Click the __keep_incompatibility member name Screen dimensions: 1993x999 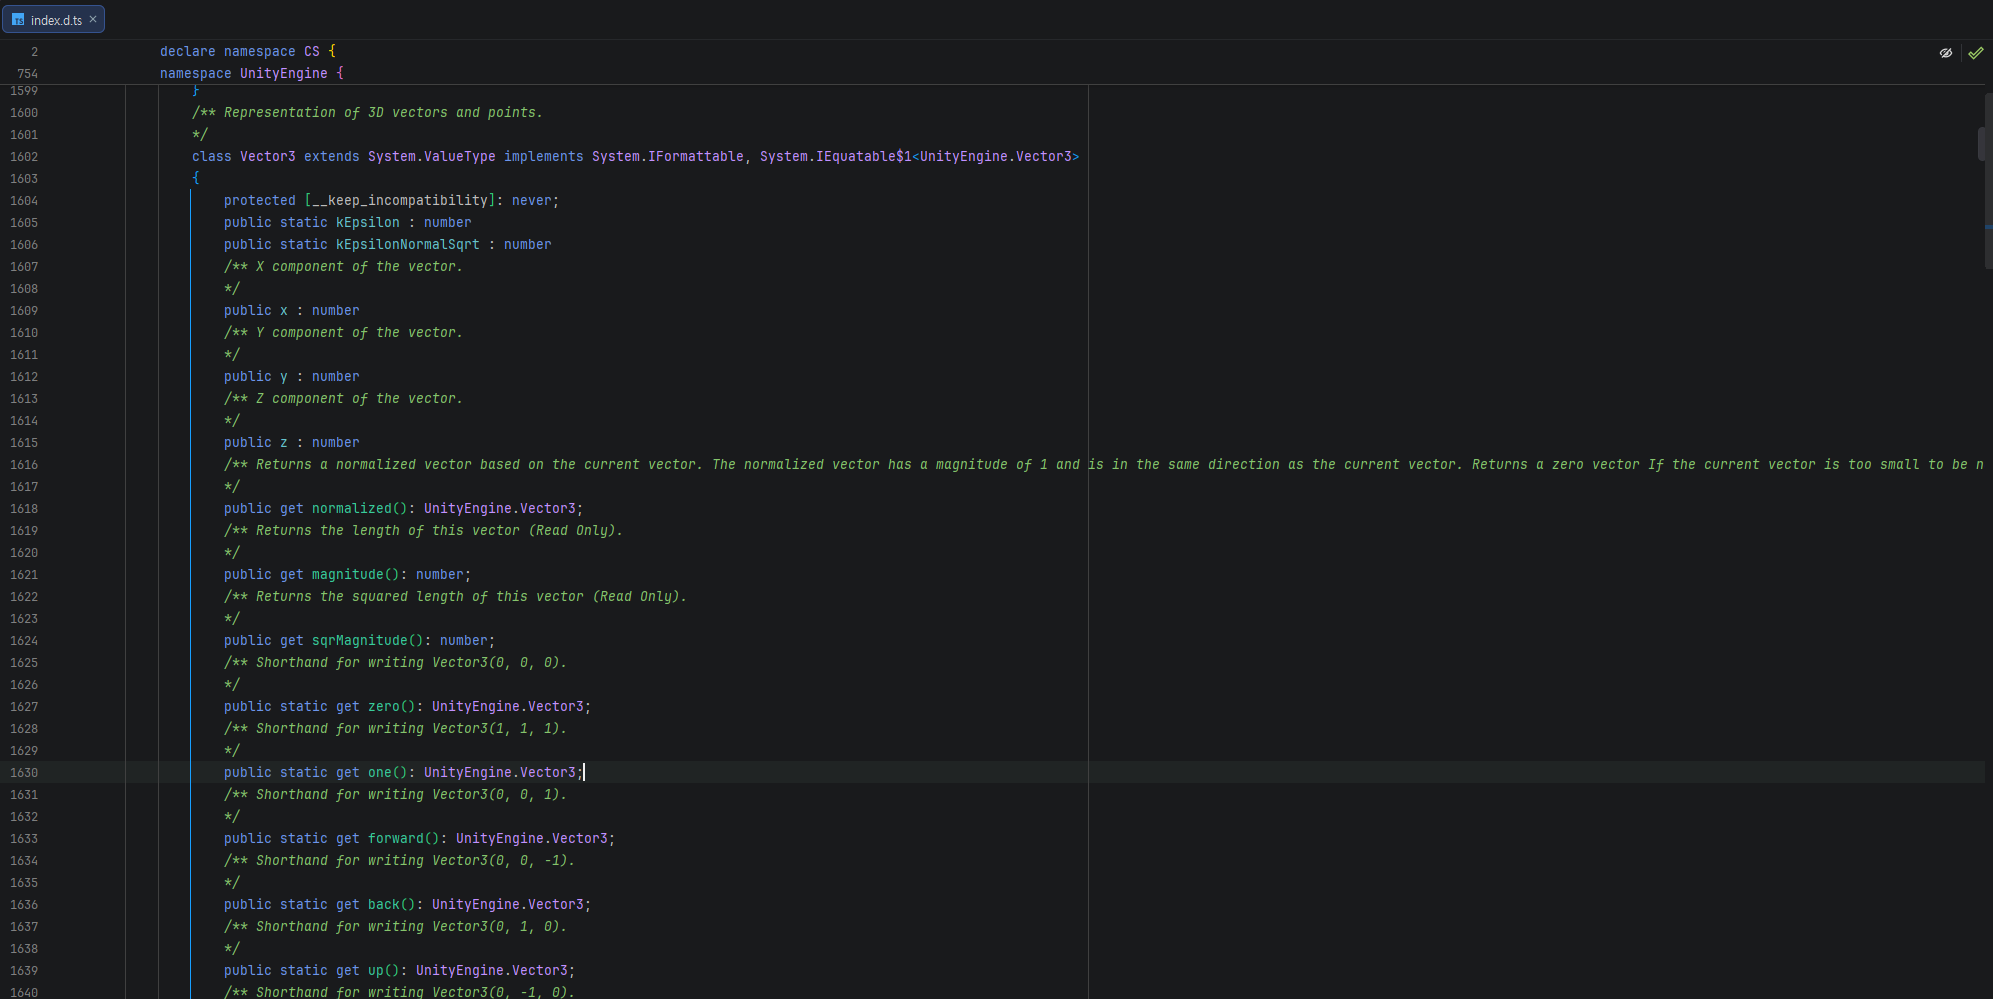(x=400, y=201)
